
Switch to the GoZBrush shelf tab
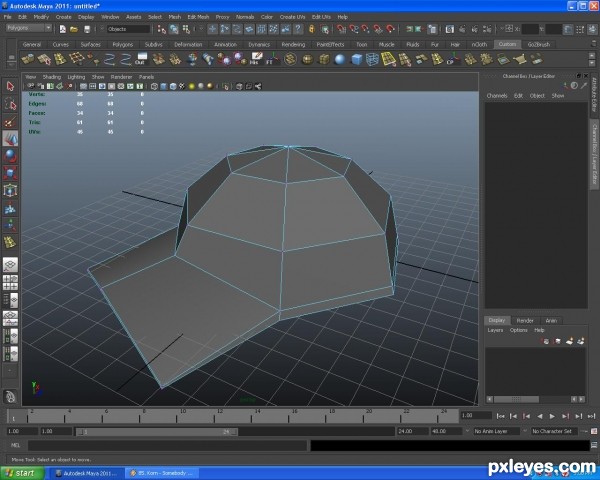point(538,44)
